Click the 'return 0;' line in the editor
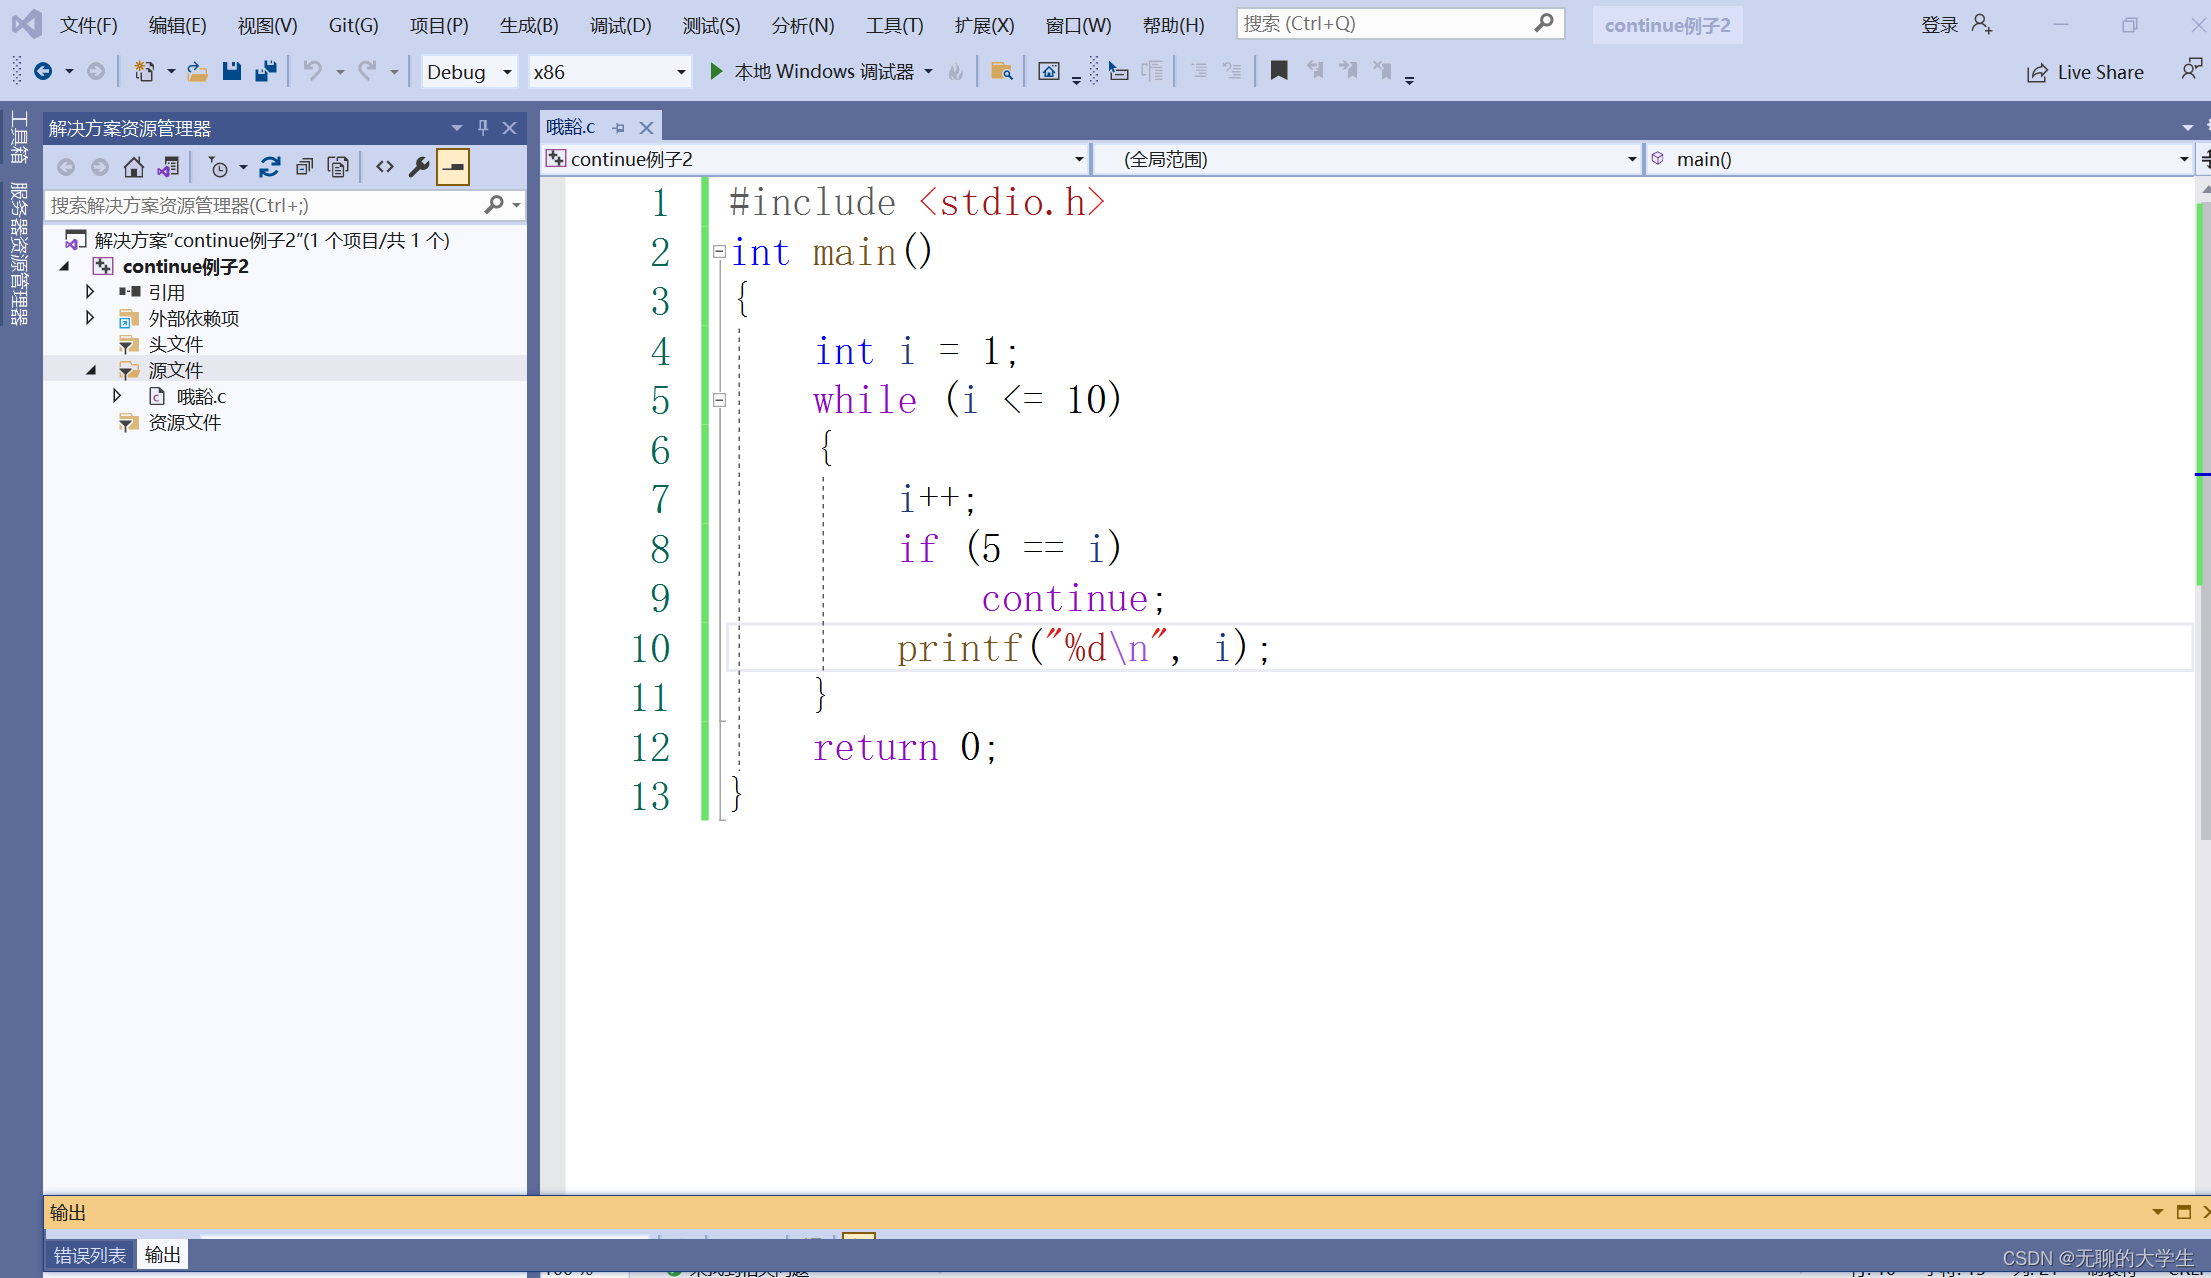This screenshot has width=2211, height=1278. pyautogui.click(x=905, y=747)
